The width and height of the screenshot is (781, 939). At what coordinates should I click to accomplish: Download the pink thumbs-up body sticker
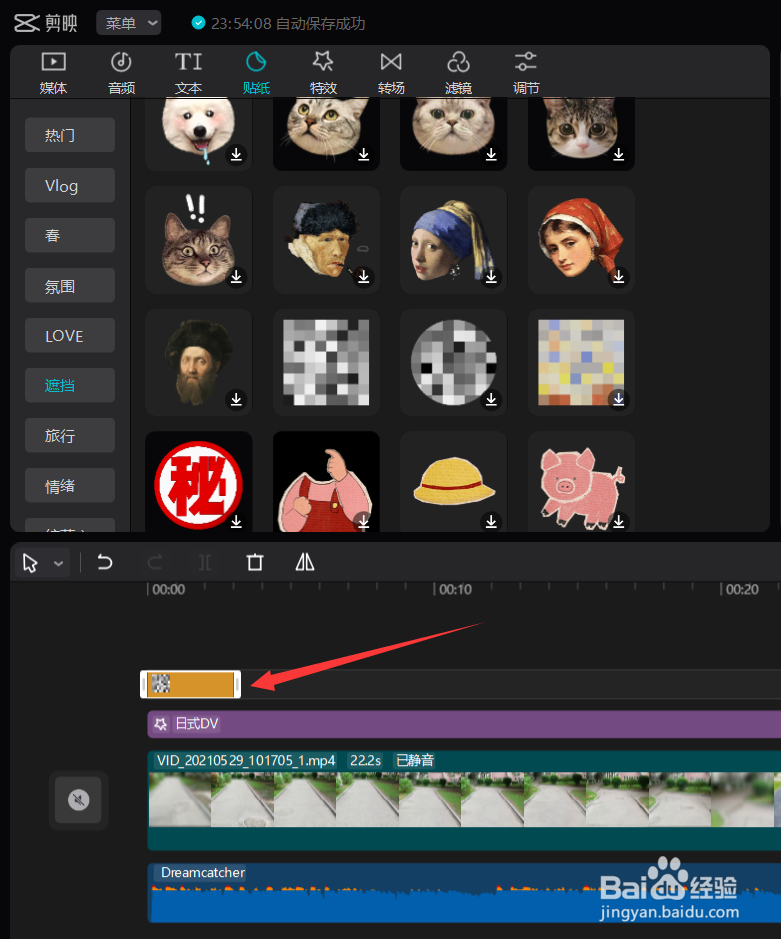pyautogui.click(x=364, y=521)
